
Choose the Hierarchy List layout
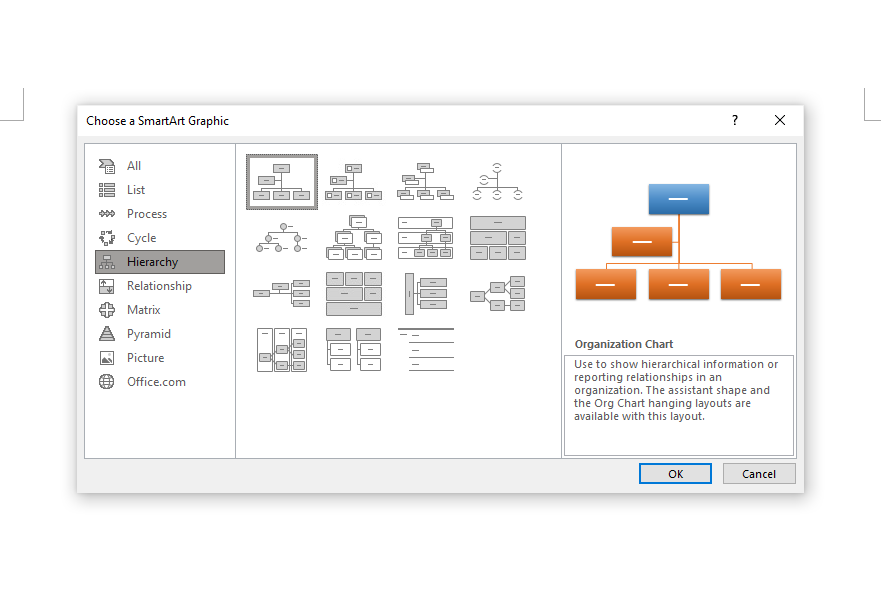(354, 350)
